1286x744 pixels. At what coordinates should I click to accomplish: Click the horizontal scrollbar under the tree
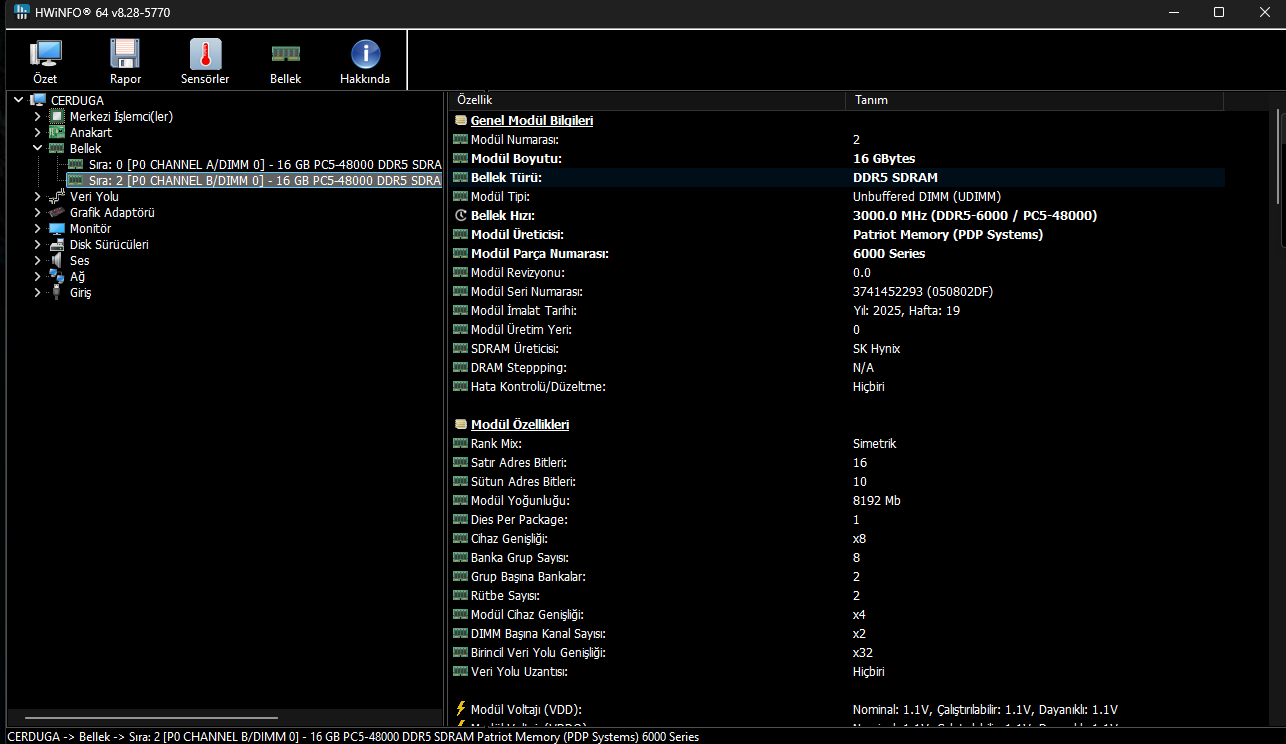[151, 718]
